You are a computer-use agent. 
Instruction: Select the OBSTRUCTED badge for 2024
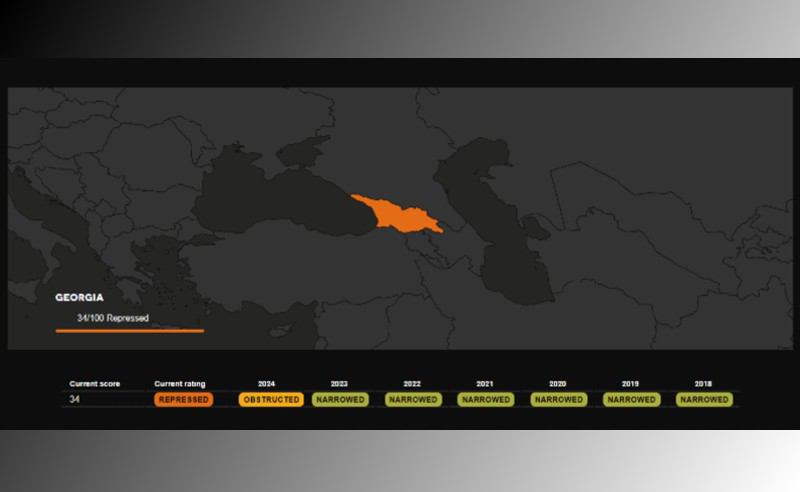[271, 399]
